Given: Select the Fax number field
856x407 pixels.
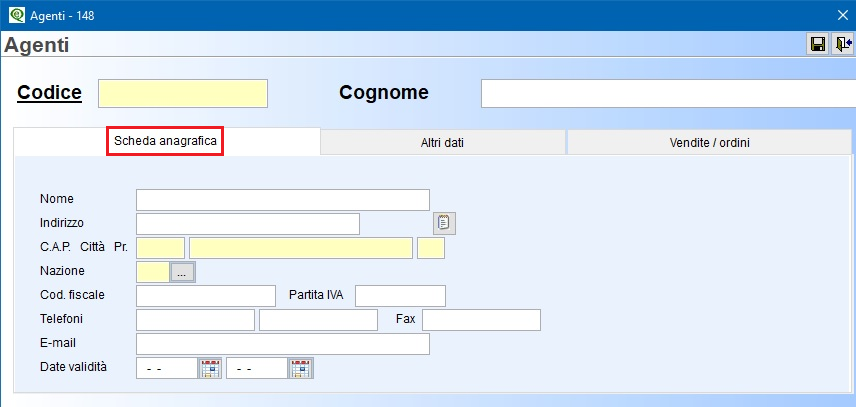Looking at the screenshot, I should [x=482, y=320].
